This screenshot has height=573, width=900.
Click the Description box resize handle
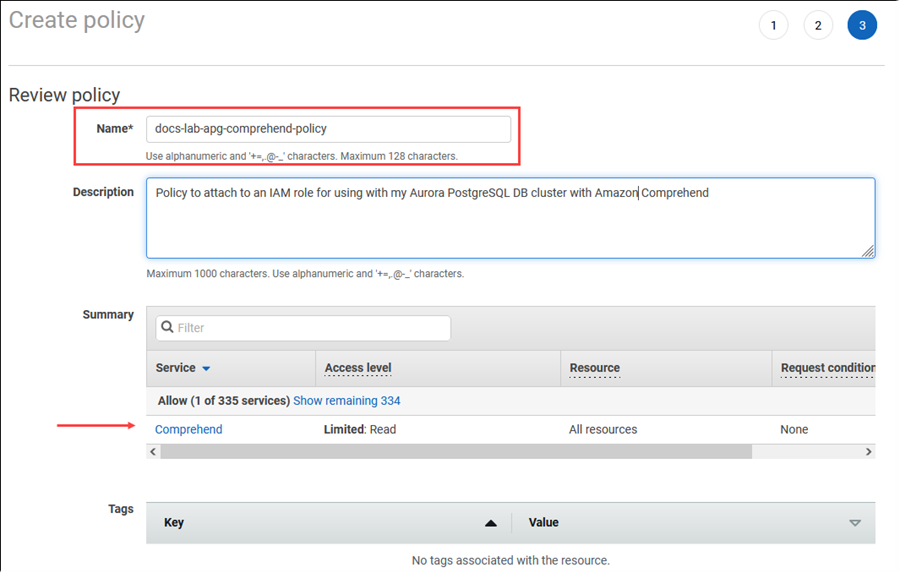[868, 251]
